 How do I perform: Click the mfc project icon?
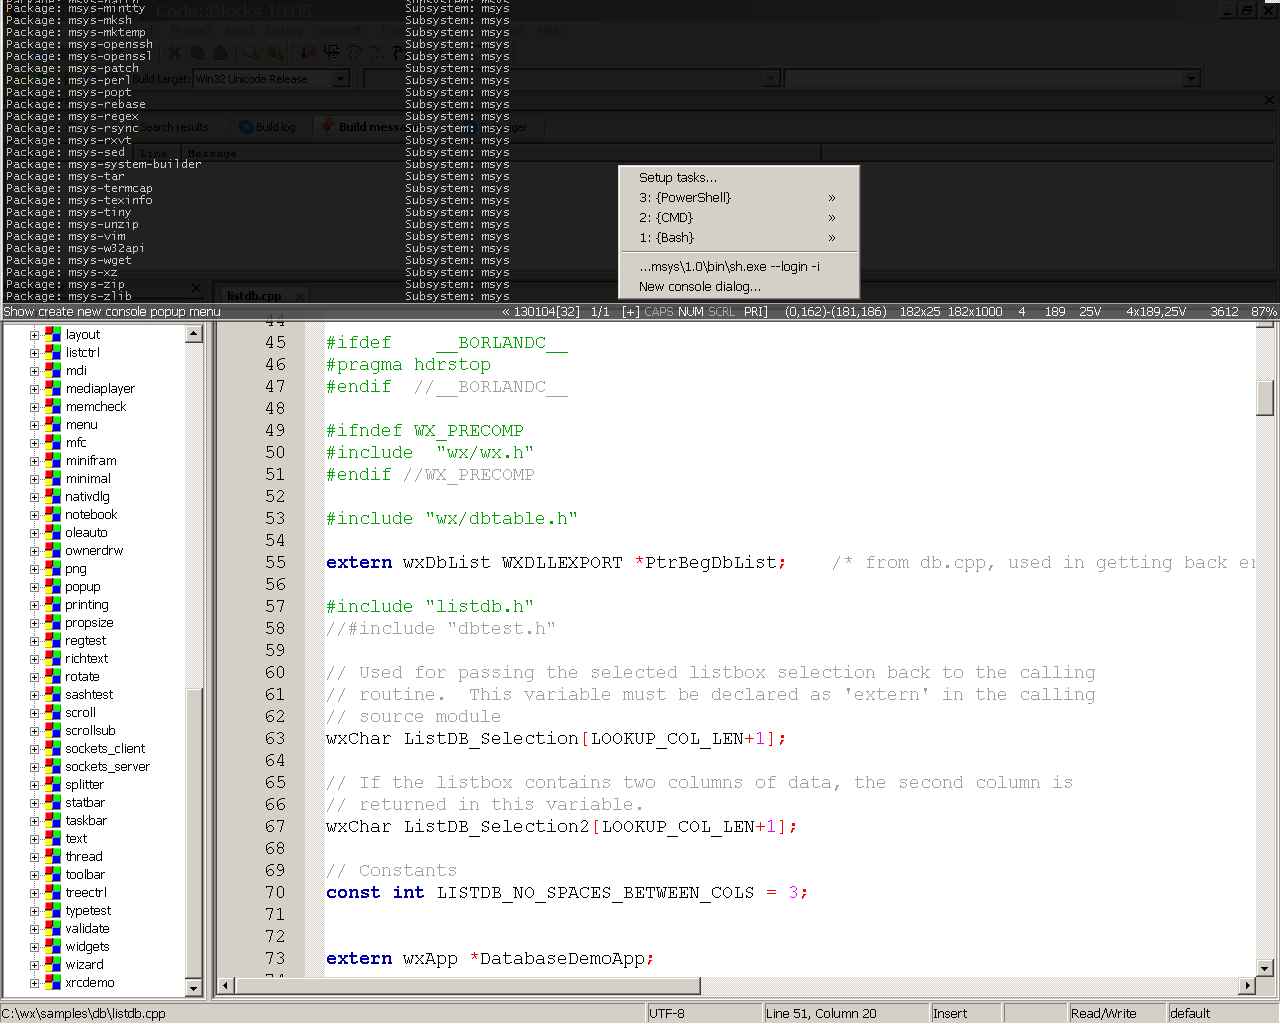[53, 442]
